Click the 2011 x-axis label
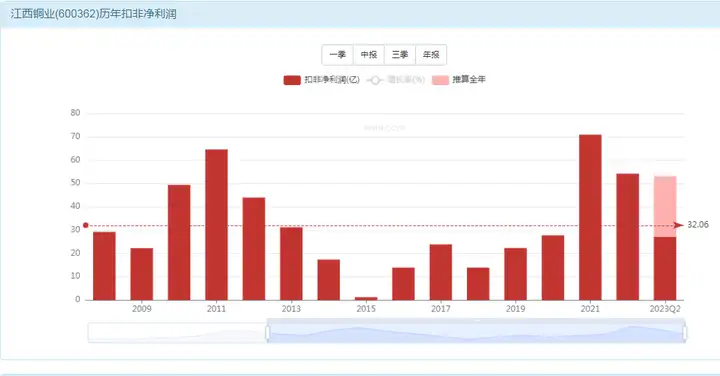Screen dimensions: 720x376 [216, 309]
